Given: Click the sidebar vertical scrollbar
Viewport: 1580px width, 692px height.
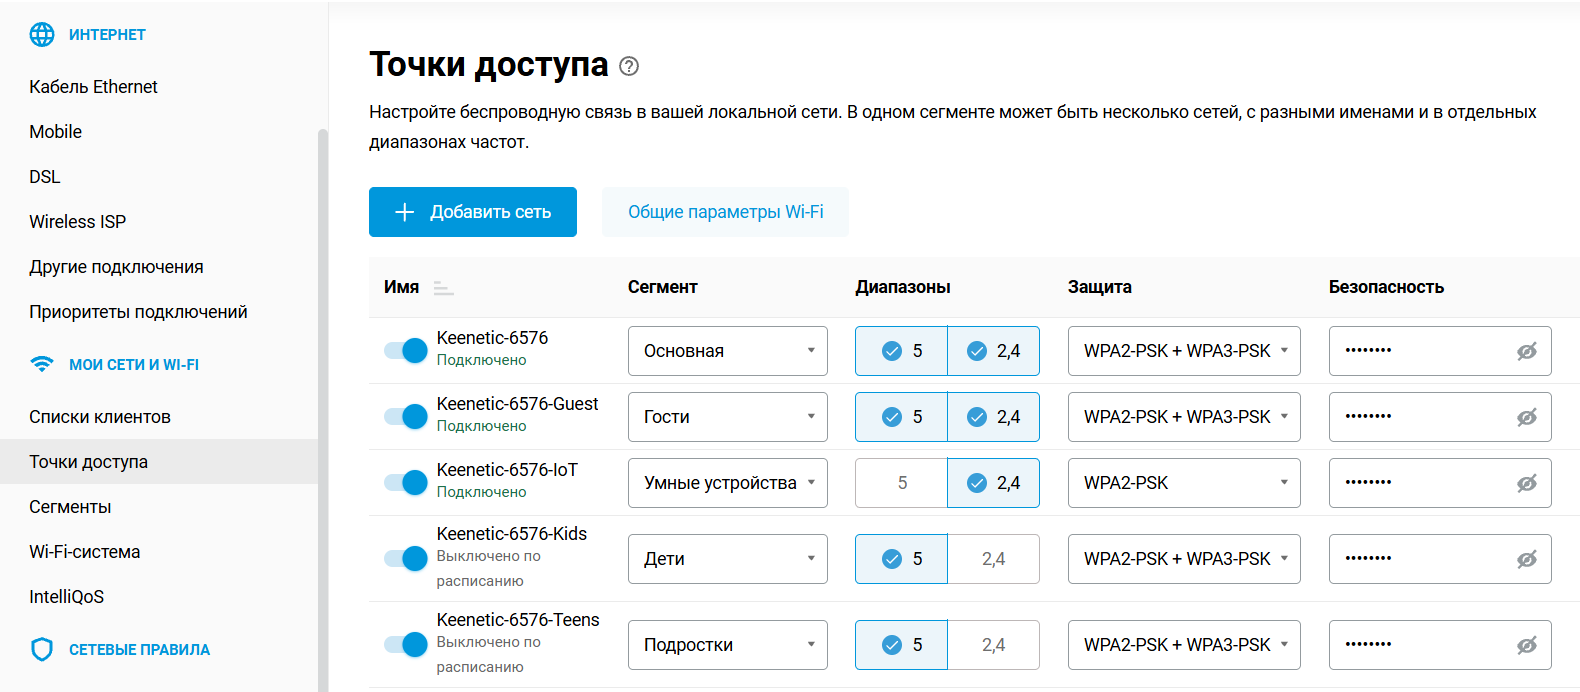Looking at the screenshot, I should (x=323, y=410).
